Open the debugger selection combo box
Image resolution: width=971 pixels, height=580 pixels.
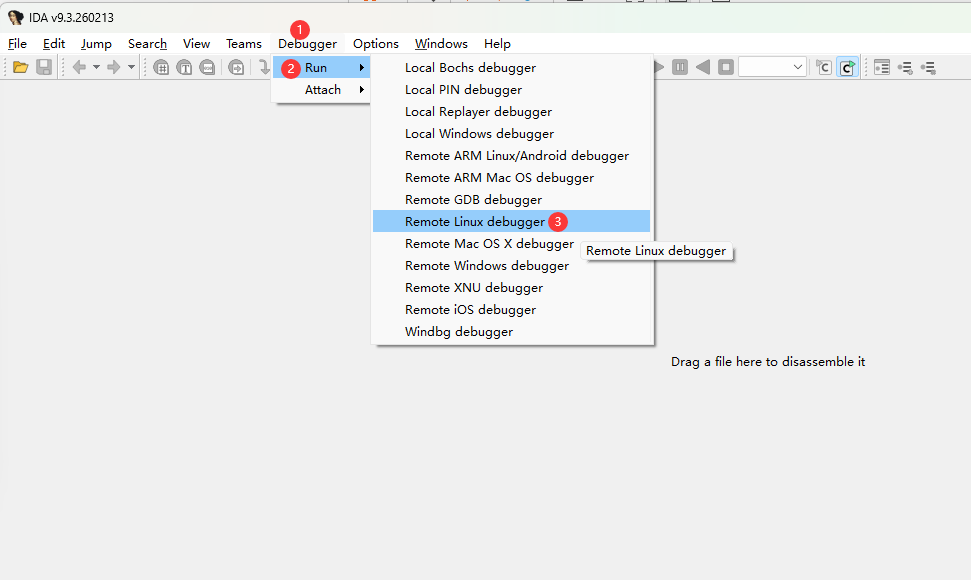pyautogui.click(x=772, y=67)
